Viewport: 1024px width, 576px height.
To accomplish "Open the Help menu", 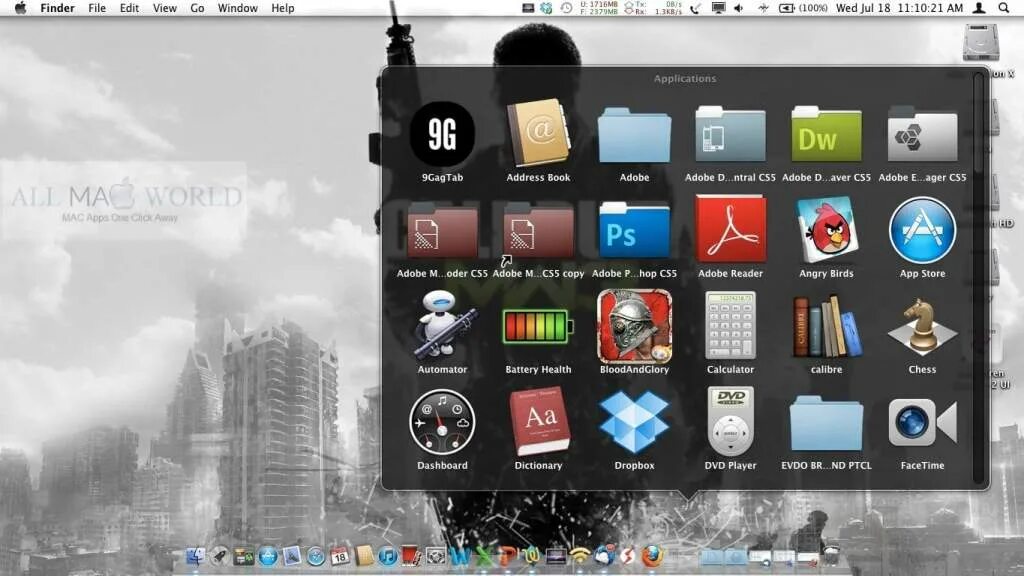I will click(x=283, y=8).
